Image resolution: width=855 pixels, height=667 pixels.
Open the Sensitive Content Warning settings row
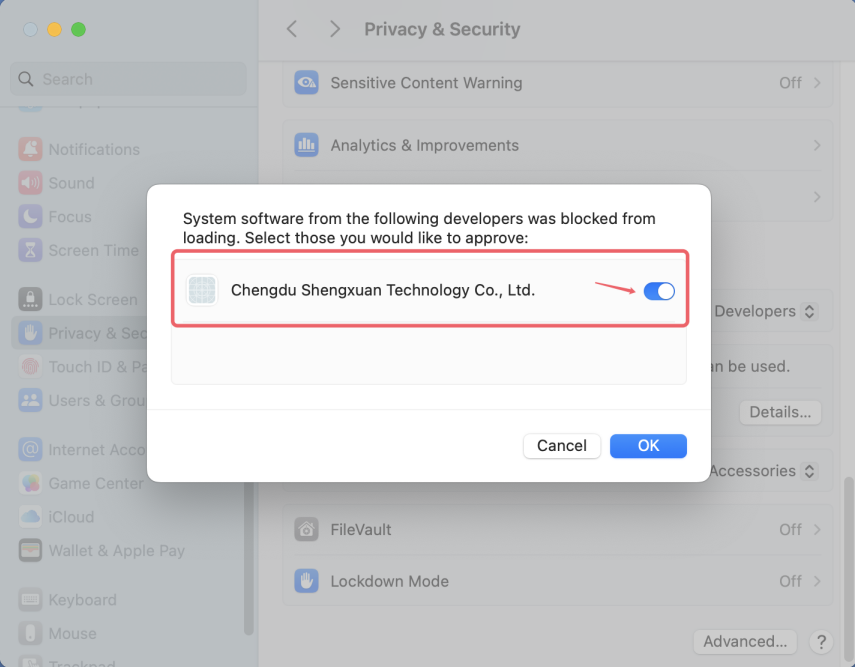tap(557, 83)
